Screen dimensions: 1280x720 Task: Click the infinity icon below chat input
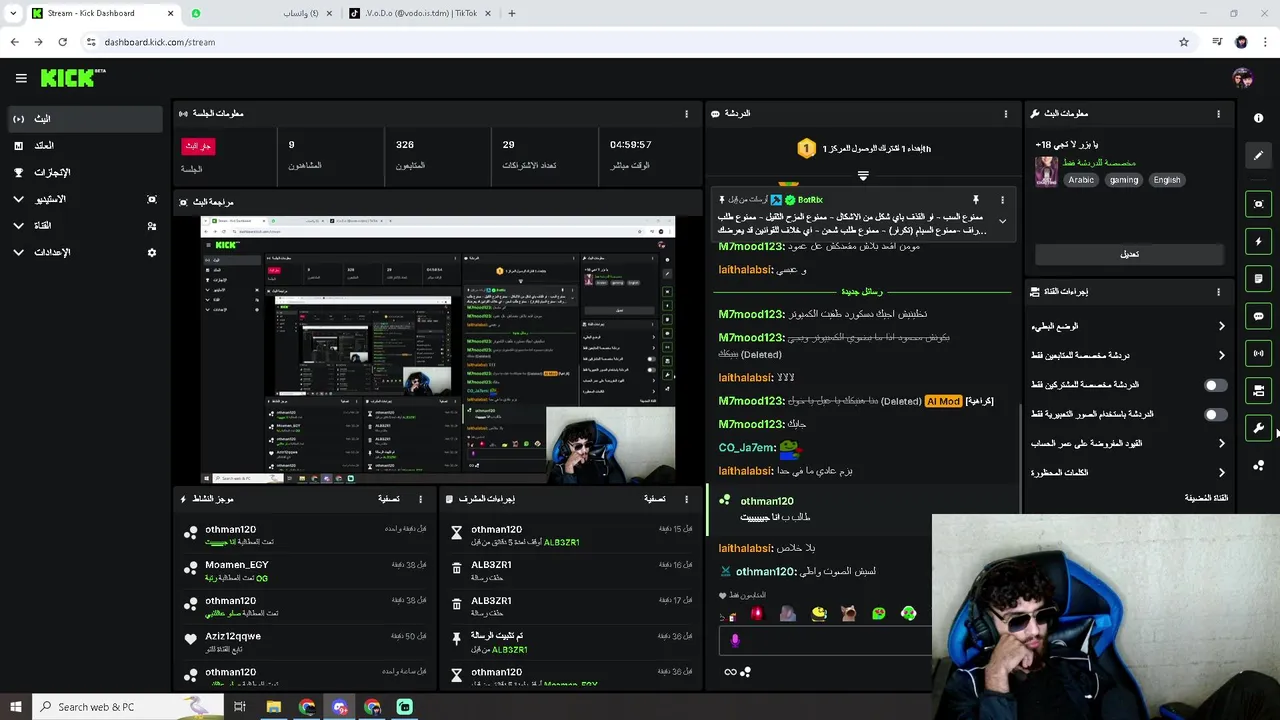(x=730, y=672)
